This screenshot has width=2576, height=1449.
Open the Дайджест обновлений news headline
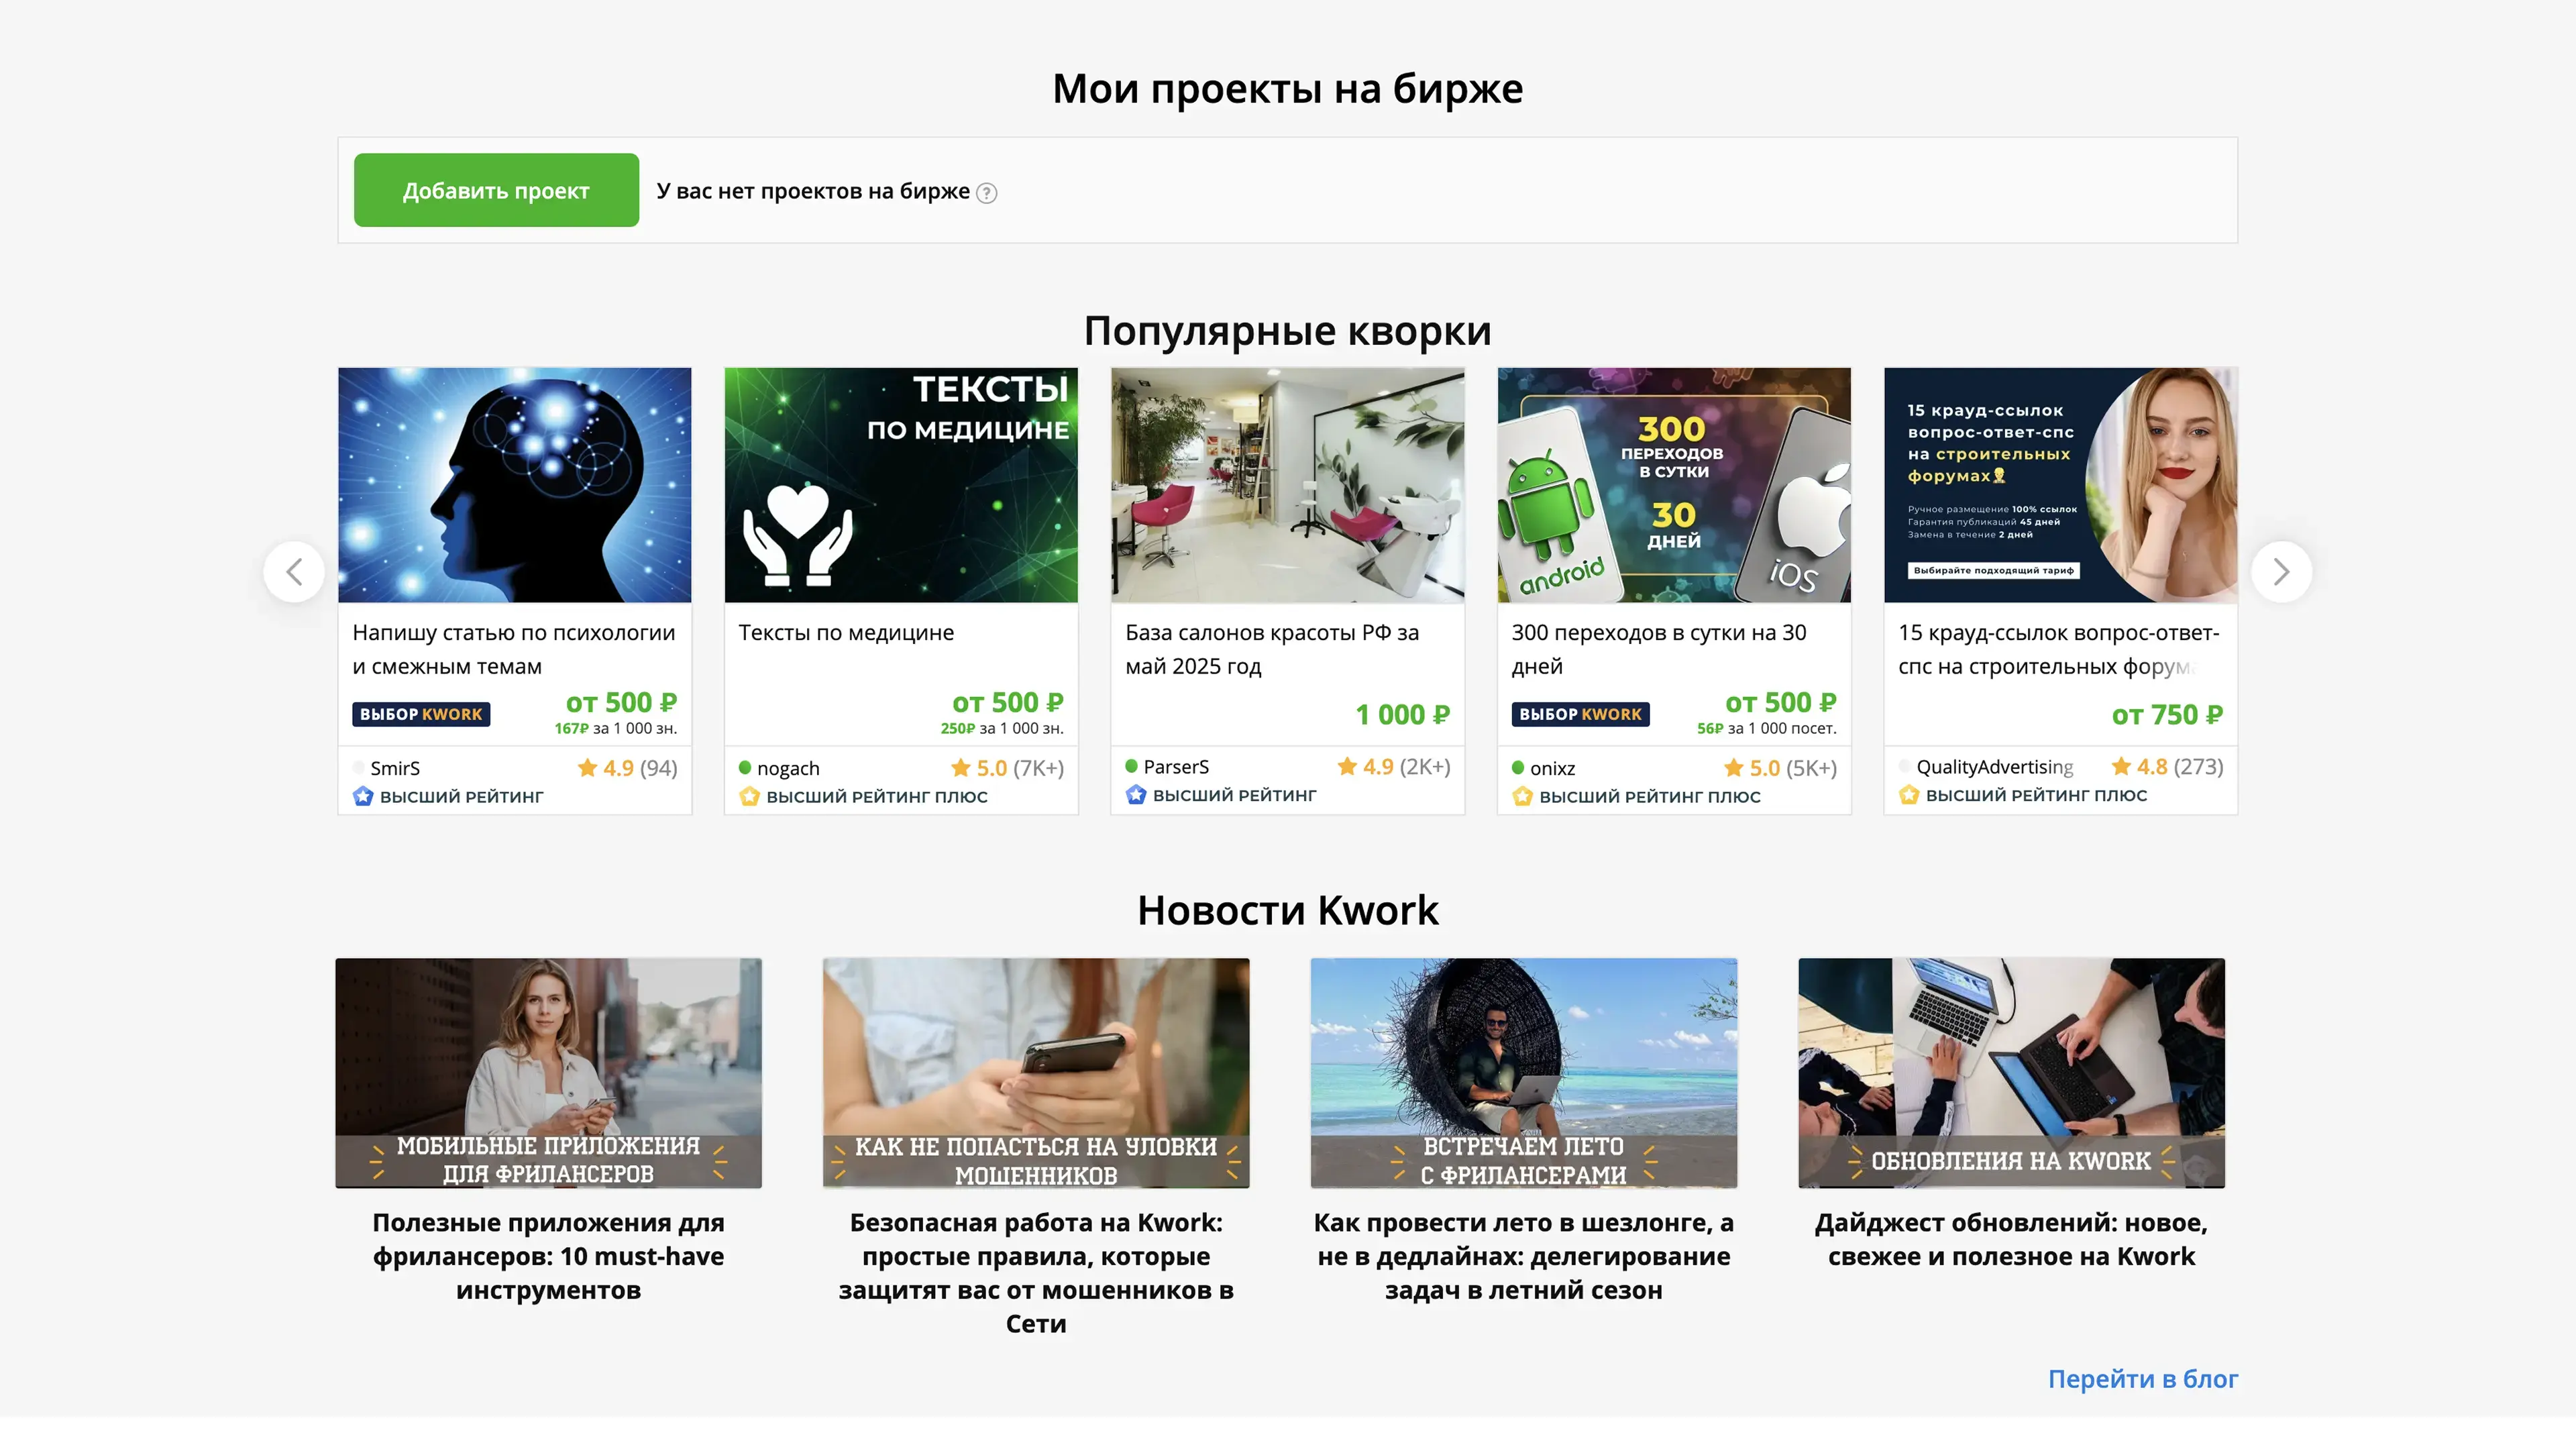click(2010, 1239)
